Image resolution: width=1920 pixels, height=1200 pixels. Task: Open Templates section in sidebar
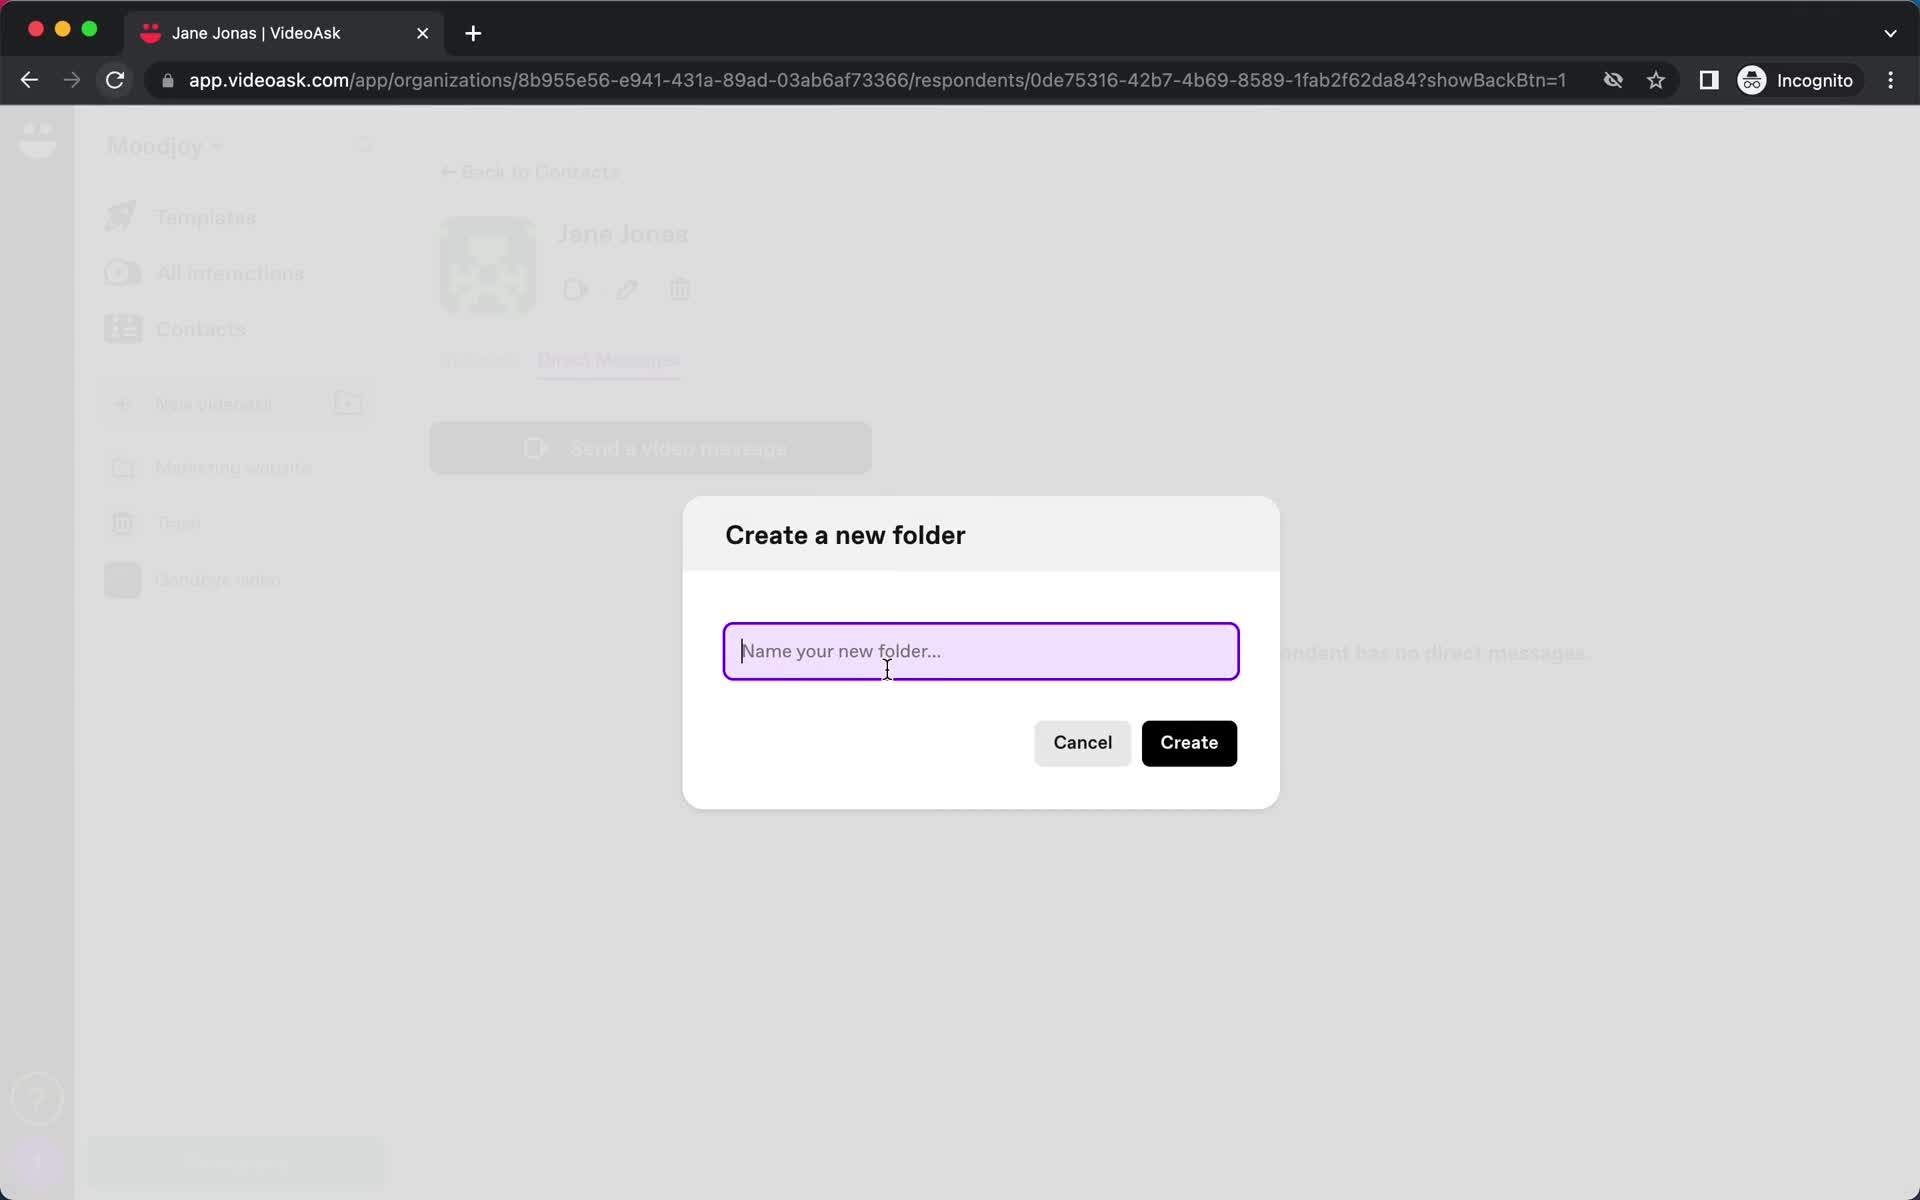click(x=205, y=217)
